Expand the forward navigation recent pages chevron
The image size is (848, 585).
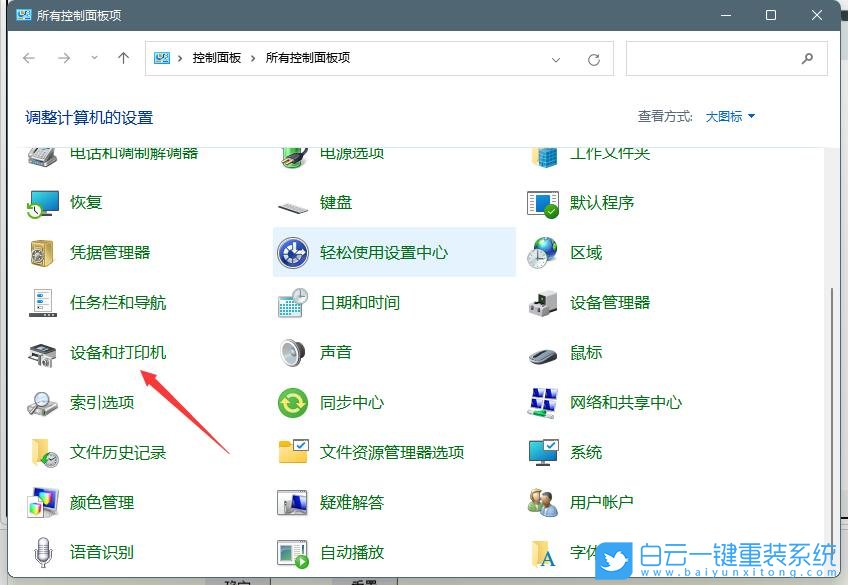[94, 59]
